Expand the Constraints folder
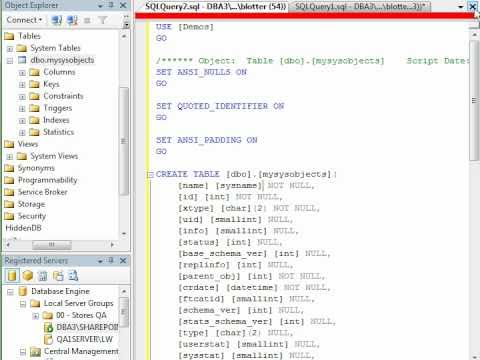Image resolution: width=480 pixels, height=360 pixels. coord(22,97)
